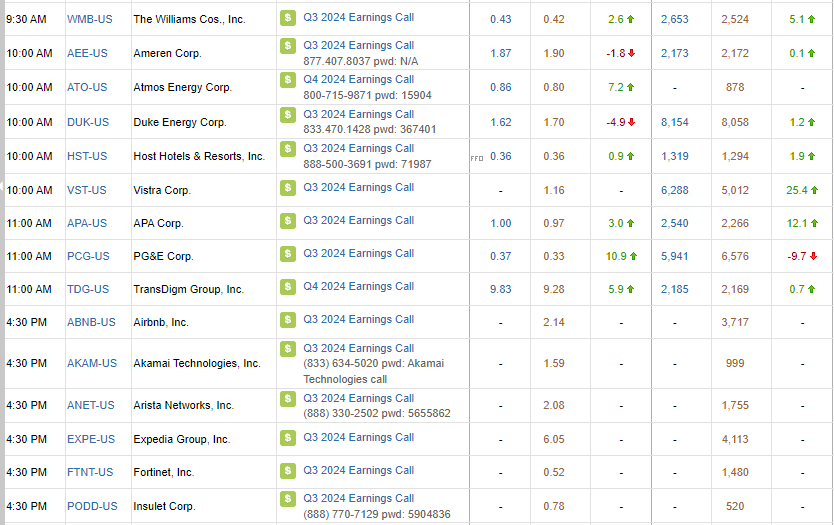Open Arista Networks Q3 2024 Earnings Call

click(x=358, y=398)
